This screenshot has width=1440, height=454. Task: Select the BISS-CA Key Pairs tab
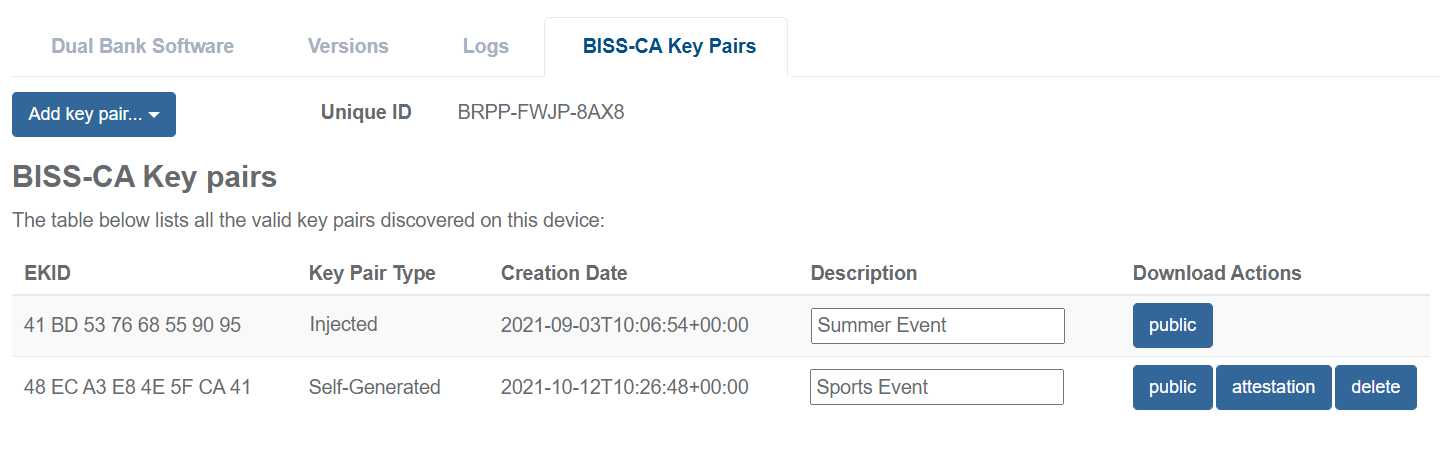click(669, 46)
